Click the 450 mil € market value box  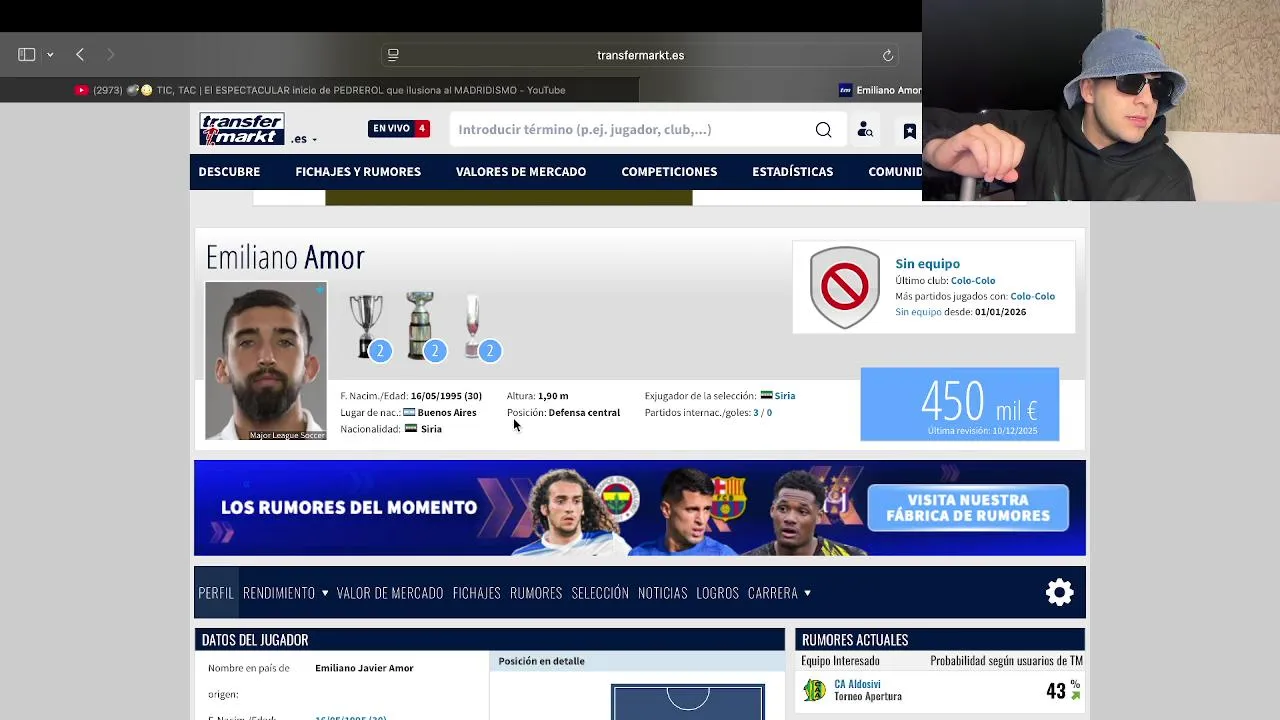point(960,404)
